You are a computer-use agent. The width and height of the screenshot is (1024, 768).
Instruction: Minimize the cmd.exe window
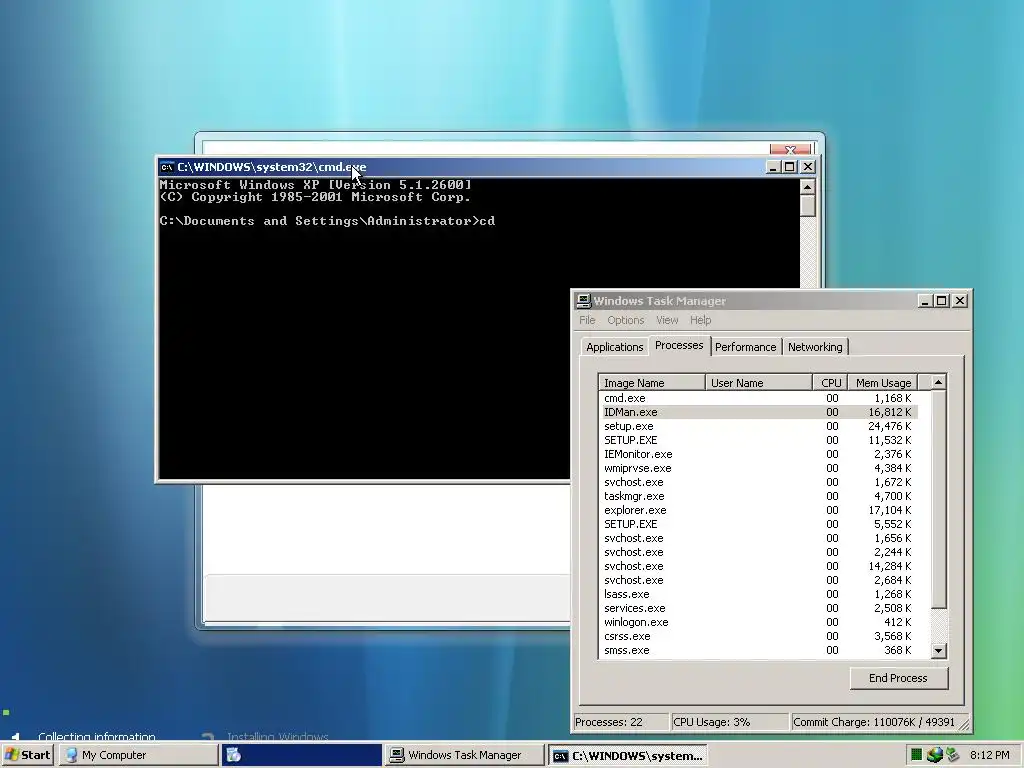773,167
